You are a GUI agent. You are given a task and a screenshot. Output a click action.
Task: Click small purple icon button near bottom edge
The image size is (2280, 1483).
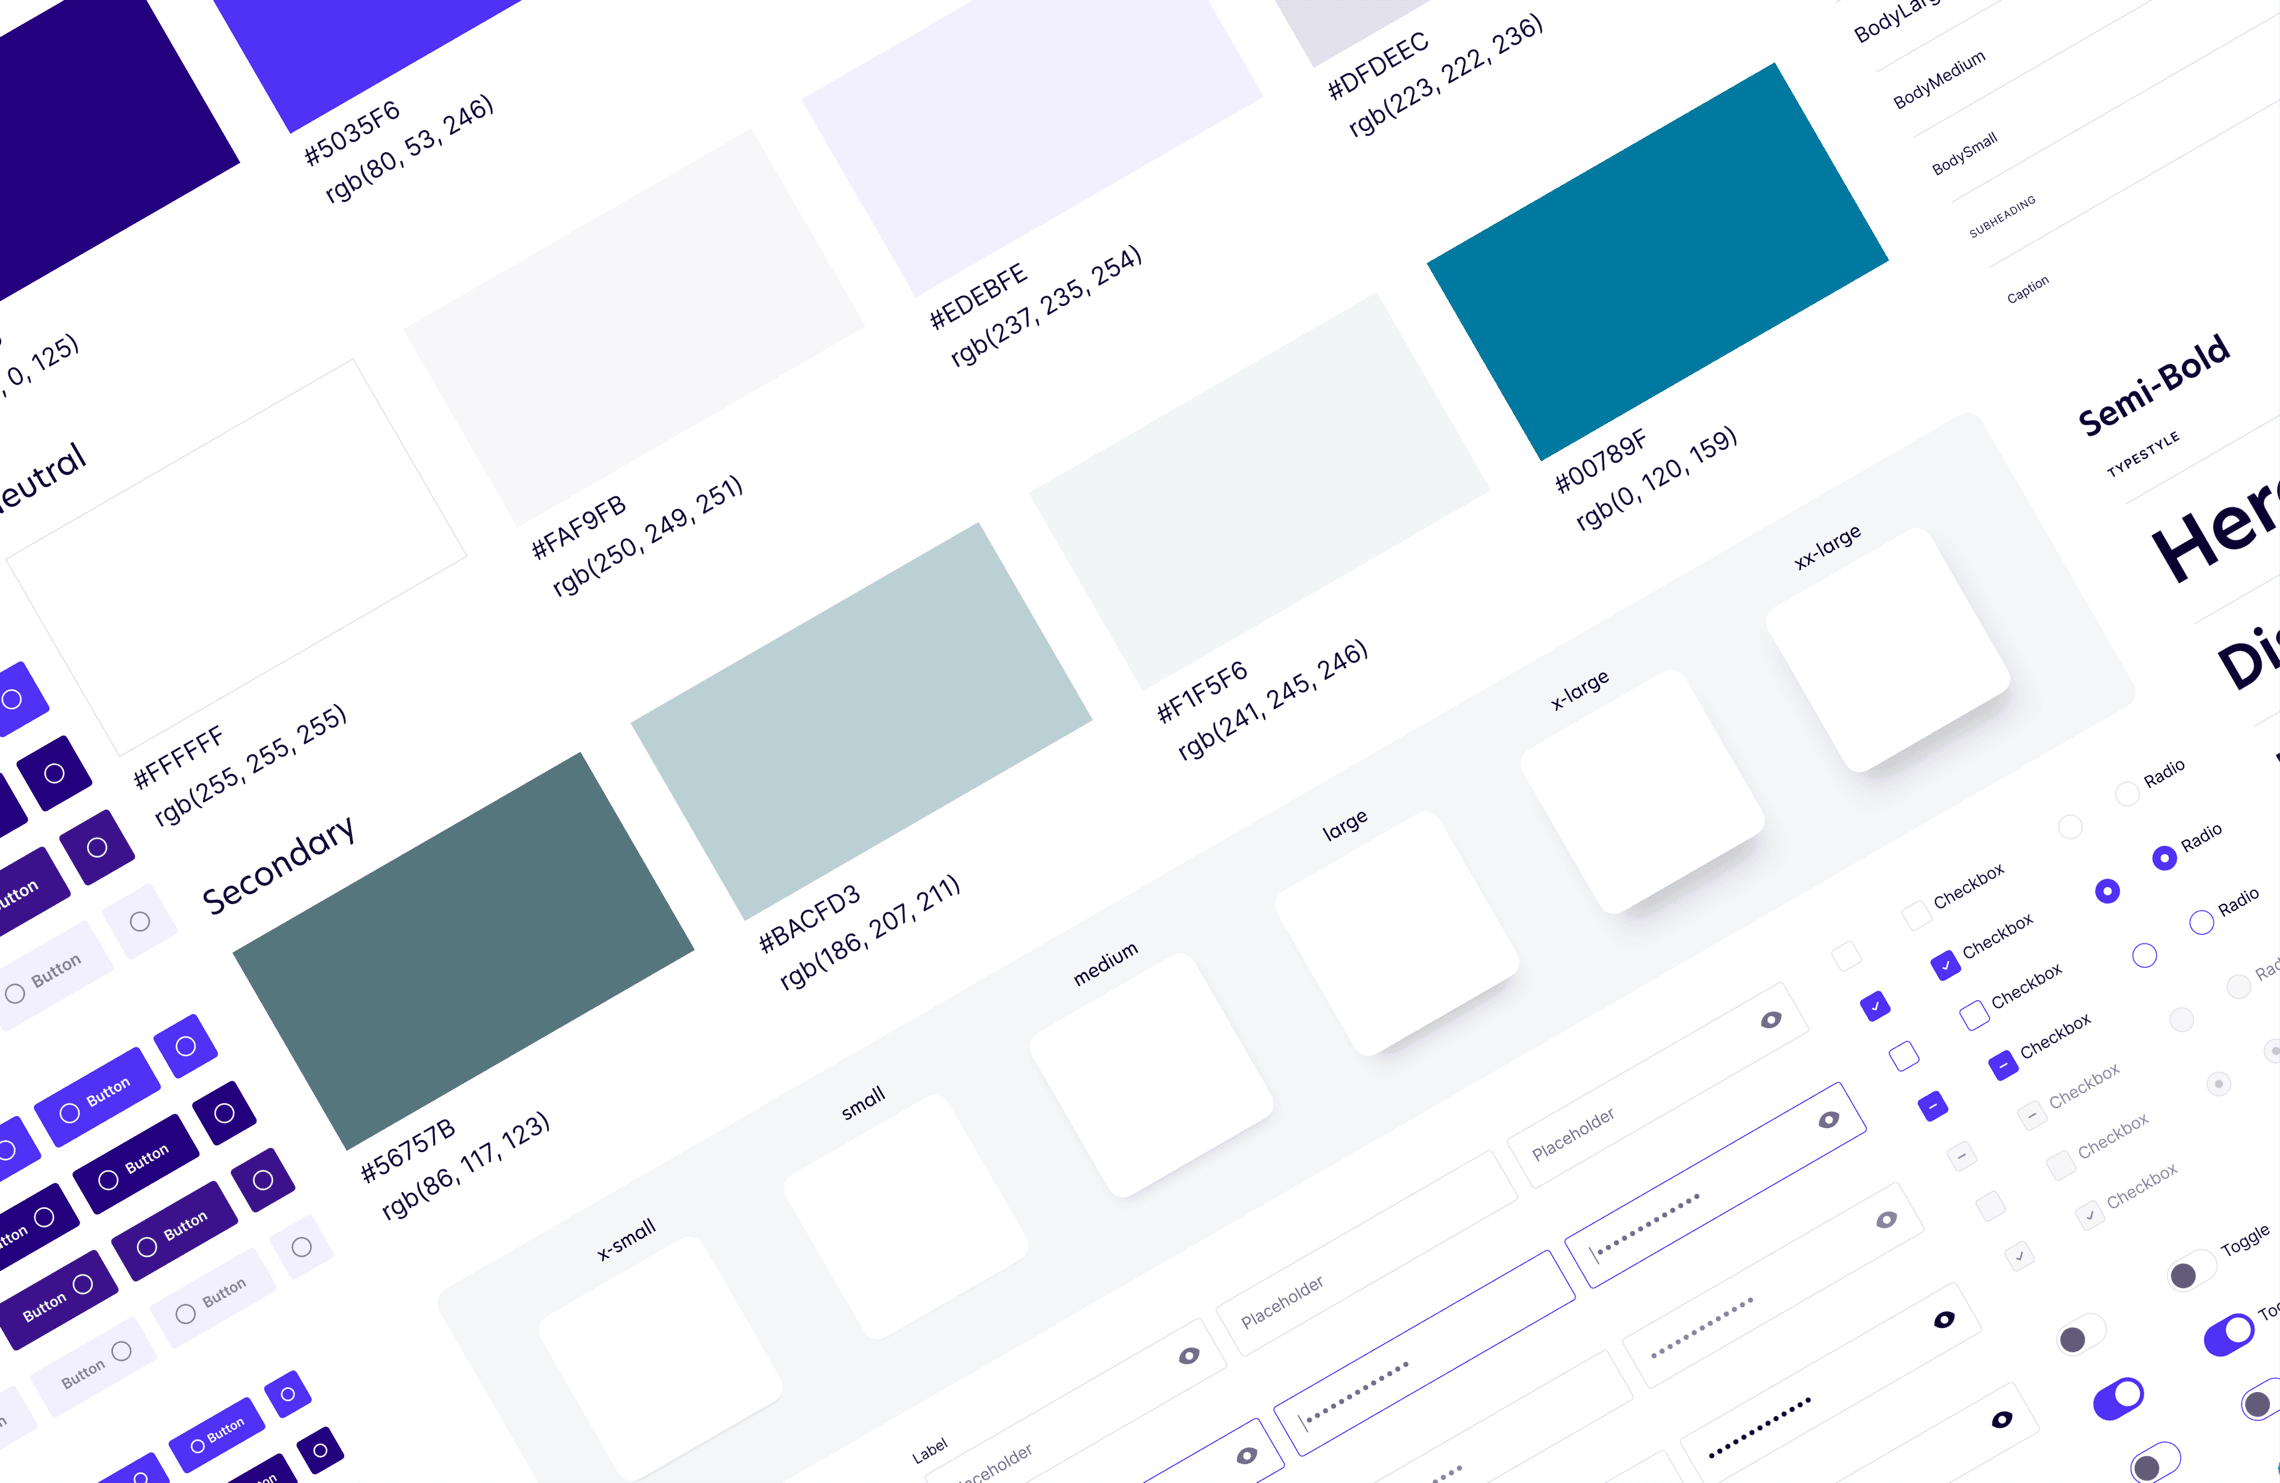click(288, 1394)
